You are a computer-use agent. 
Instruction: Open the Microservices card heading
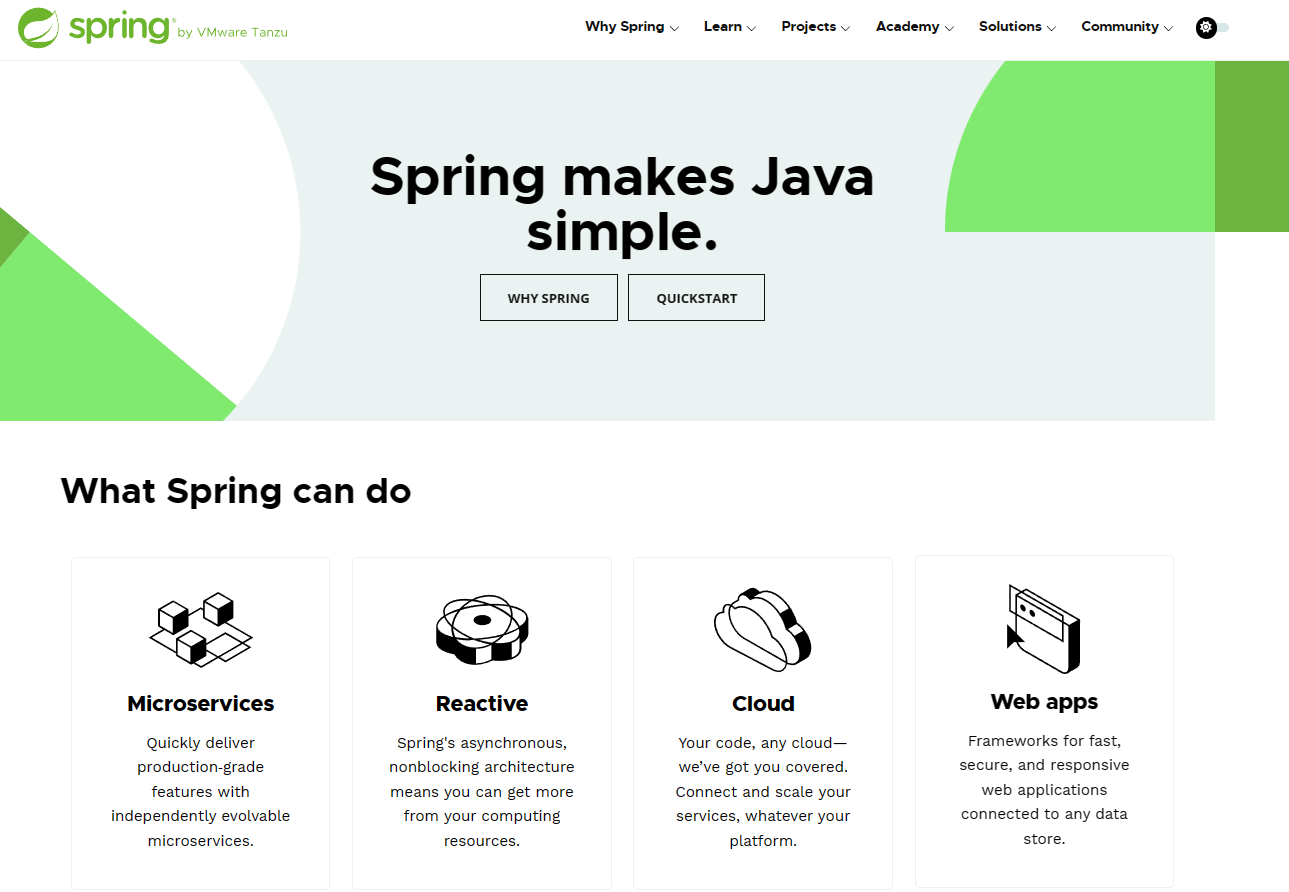click(201, 704)
